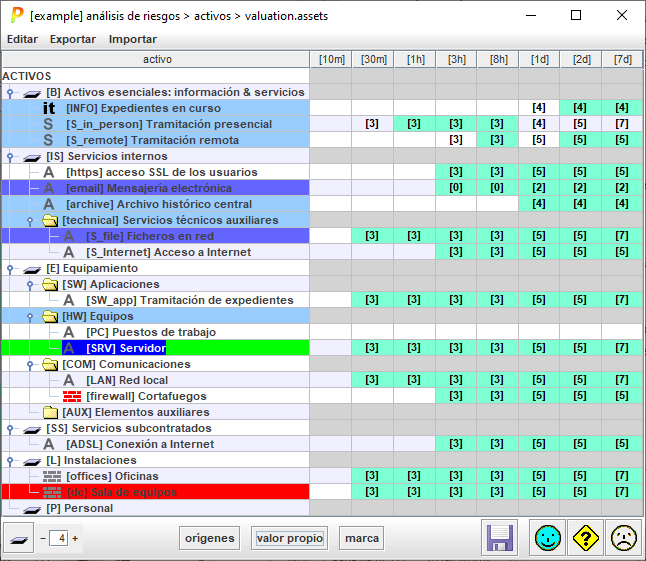Open the Exportar menu
The width and height of the screenshot is (646, 561).
coord(73,39)
